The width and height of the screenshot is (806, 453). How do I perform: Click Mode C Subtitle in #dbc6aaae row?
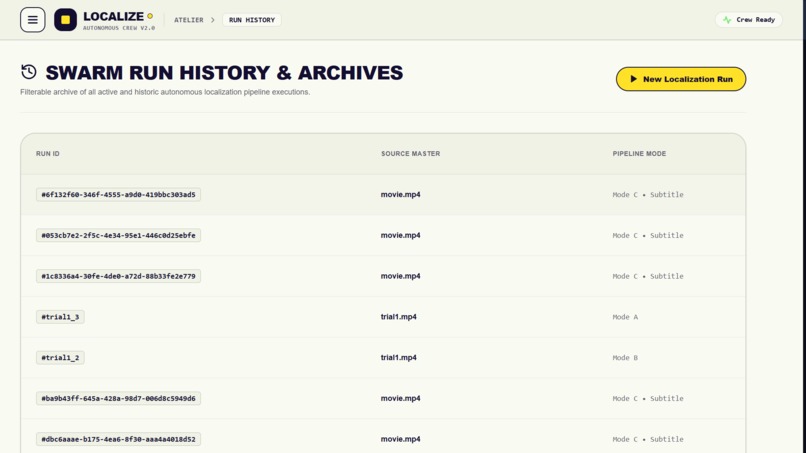648,439
